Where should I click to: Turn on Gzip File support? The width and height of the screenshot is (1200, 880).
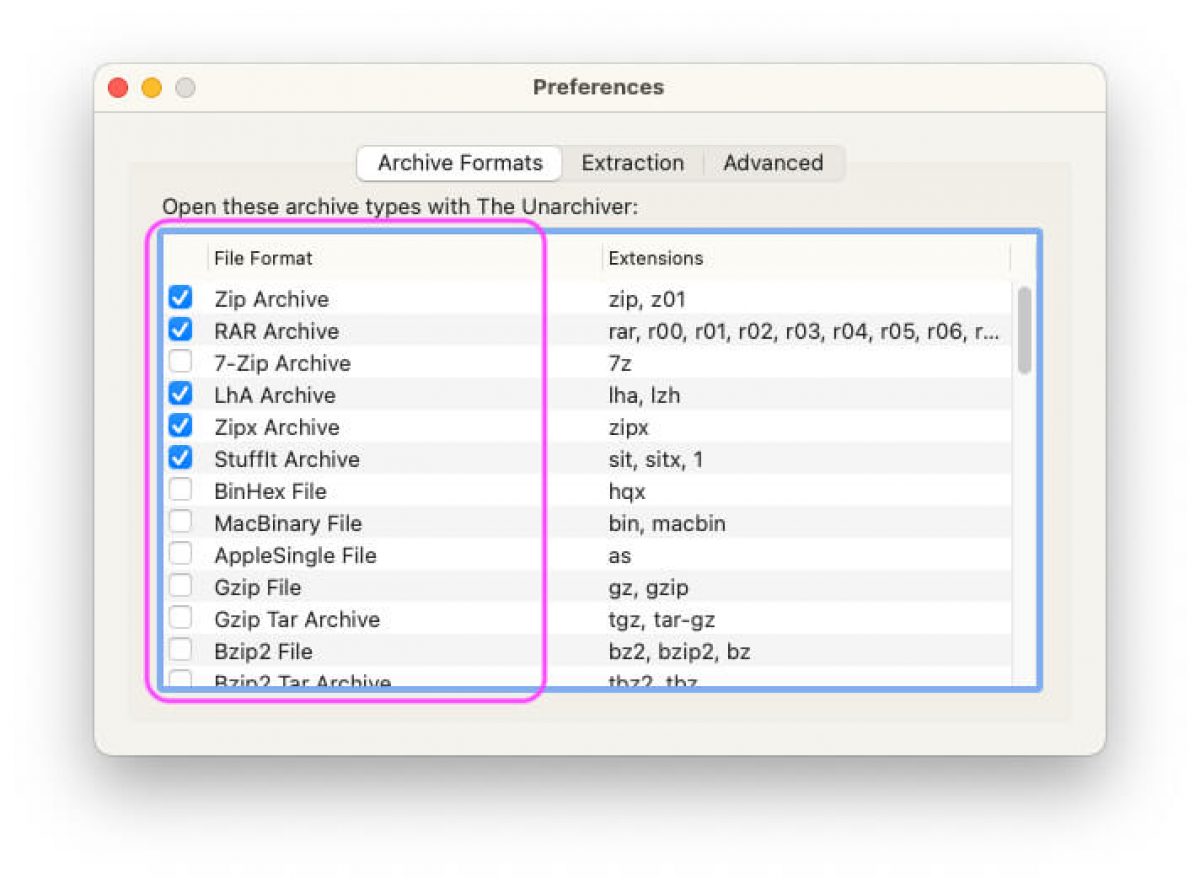pos(180,586)
